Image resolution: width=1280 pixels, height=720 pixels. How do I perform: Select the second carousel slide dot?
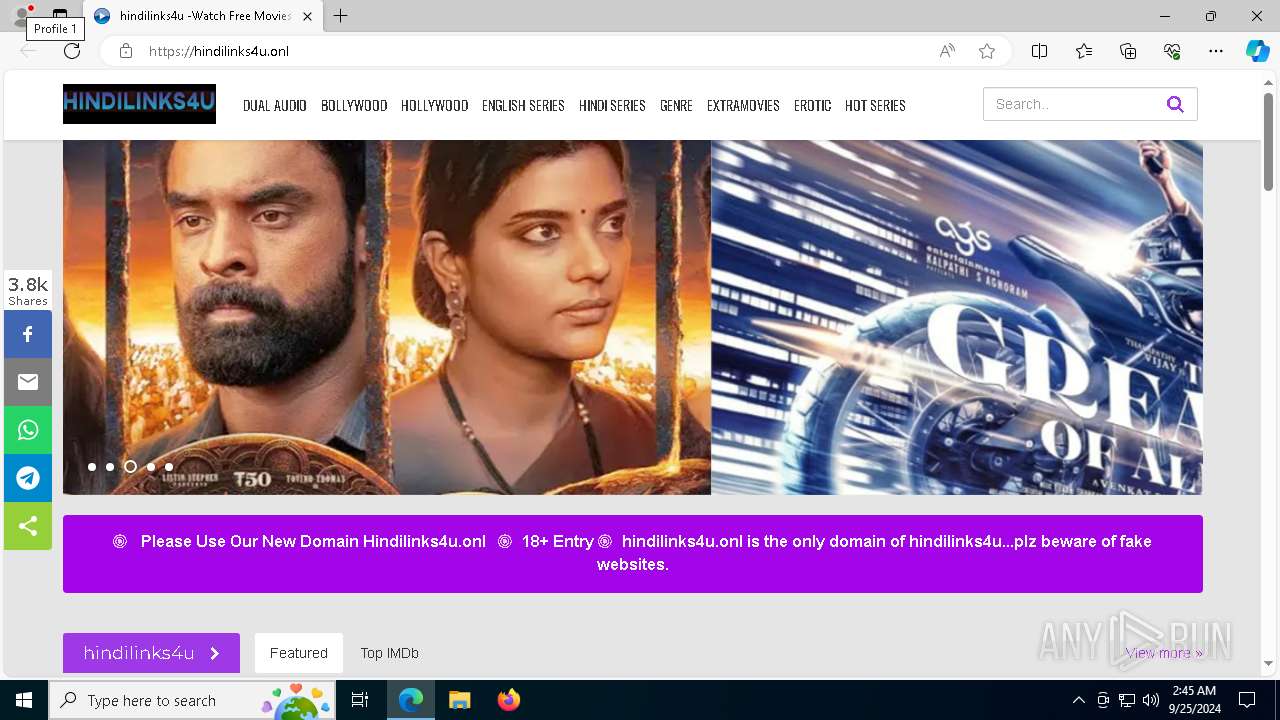pyautogui.click(x=110, y=467)
